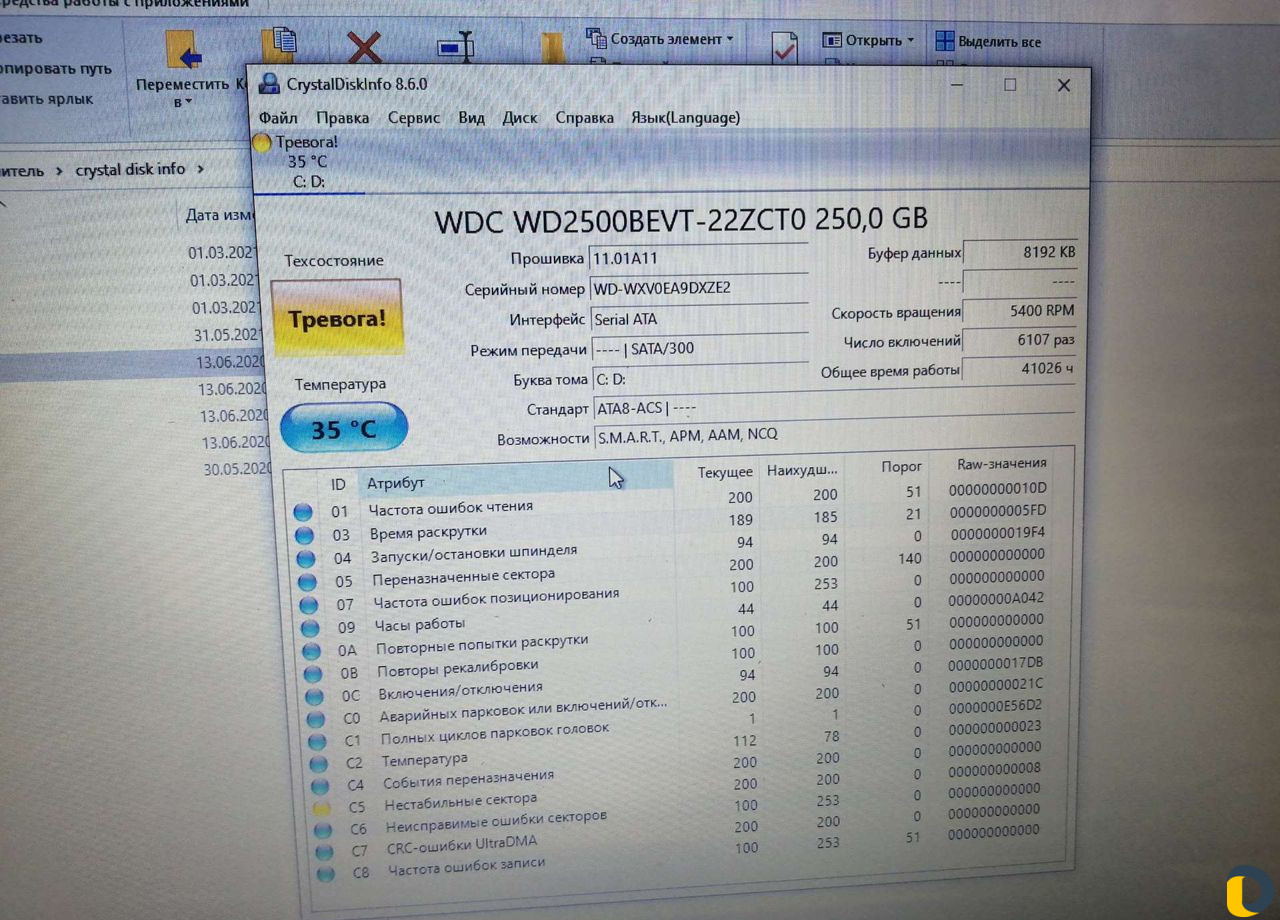Expand the Переместить в dropdown arrow
This screenshot has width=1280, height=920.
(188, 103)
